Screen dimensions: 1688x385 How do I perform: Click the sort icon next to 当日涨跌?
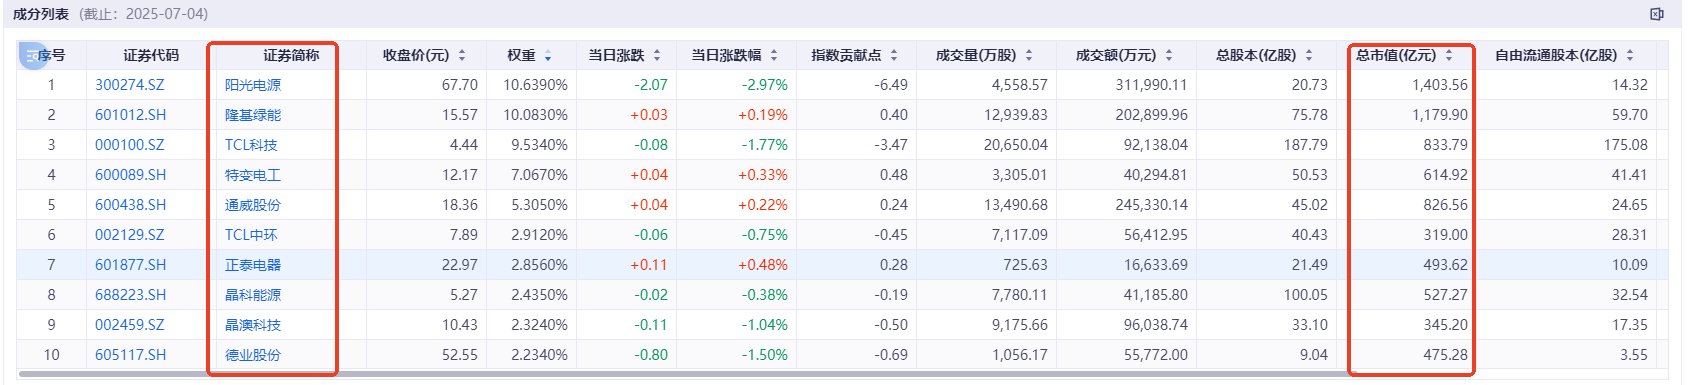pos(657,55)
